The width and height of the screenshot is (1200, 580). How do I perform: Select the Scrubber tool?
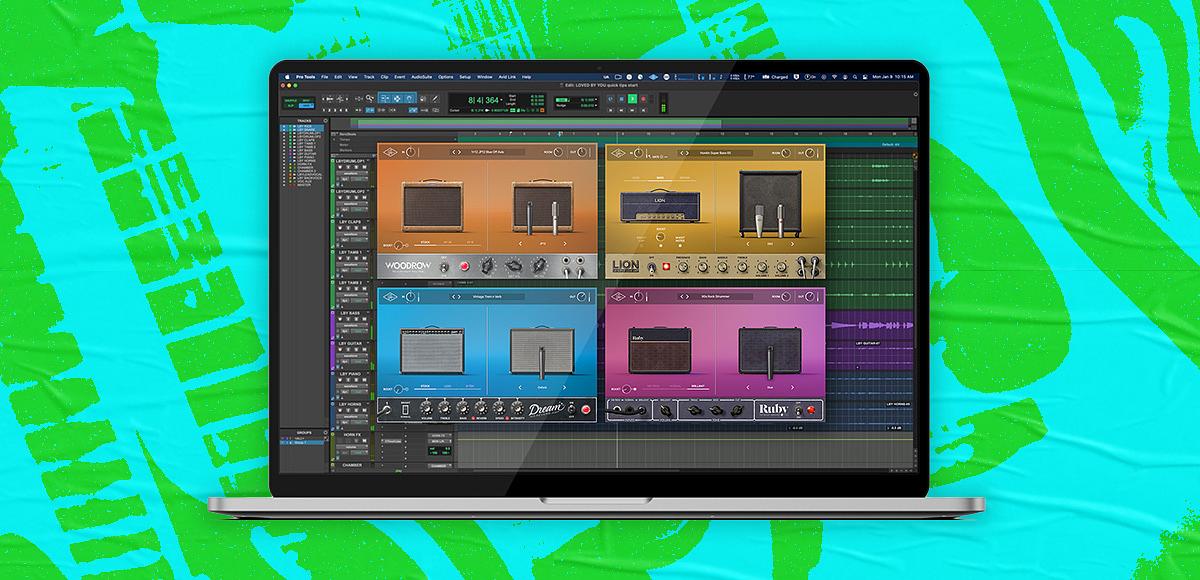pyautogui.click(x=423, y=98)
